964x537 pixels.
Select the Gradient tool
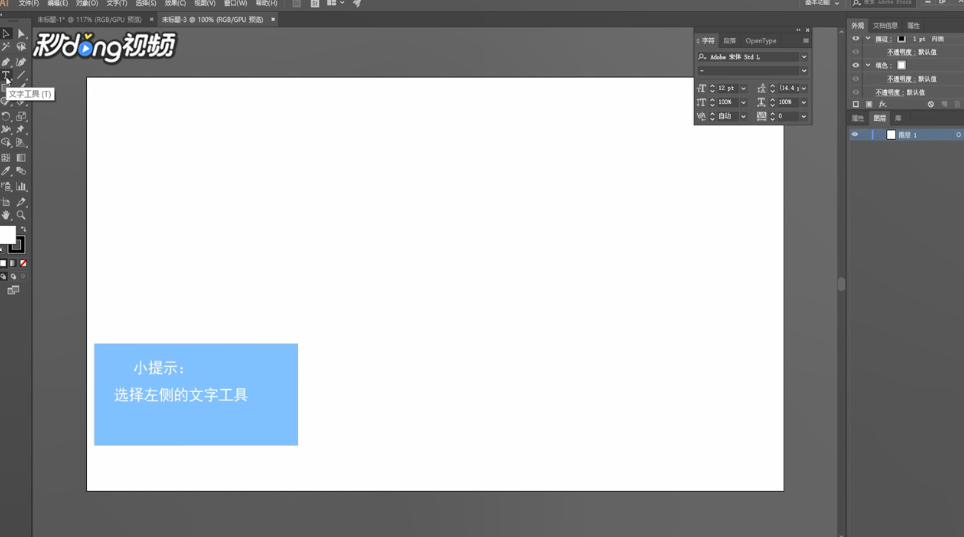(x=21, y=158)
